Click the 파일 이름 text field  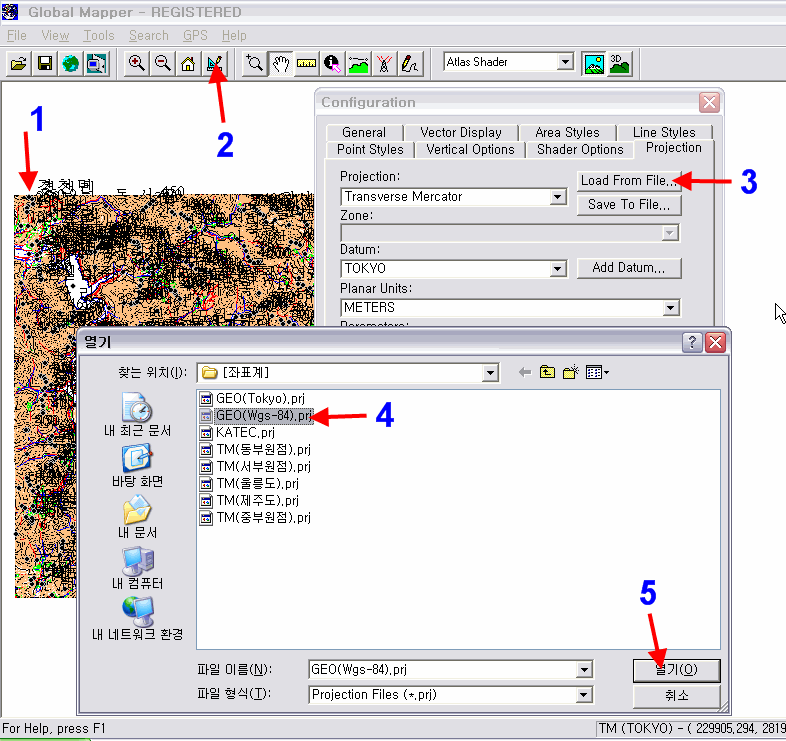(x=442, y=670)
